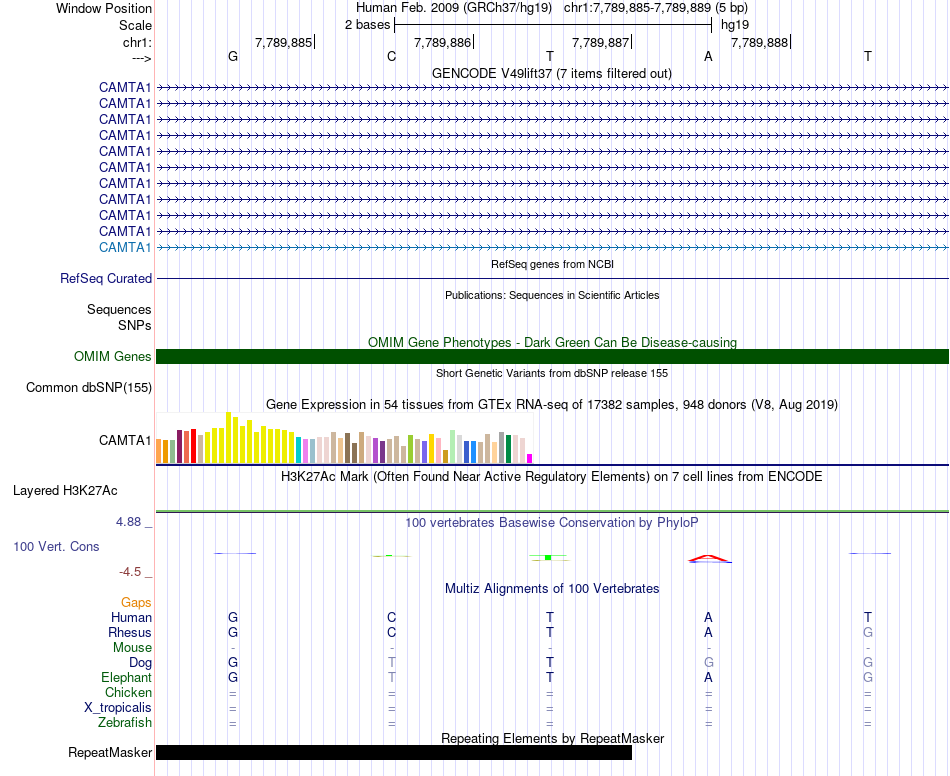Click position marker 7,789,888 on the ruler
The height and width of the screenshot is (776, 950).
point(760,42)
